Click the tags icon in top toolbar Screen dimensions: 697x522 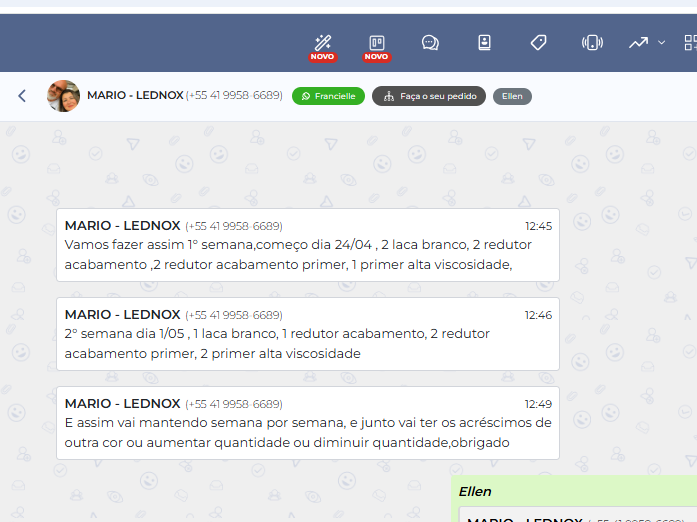click(538, 43)
